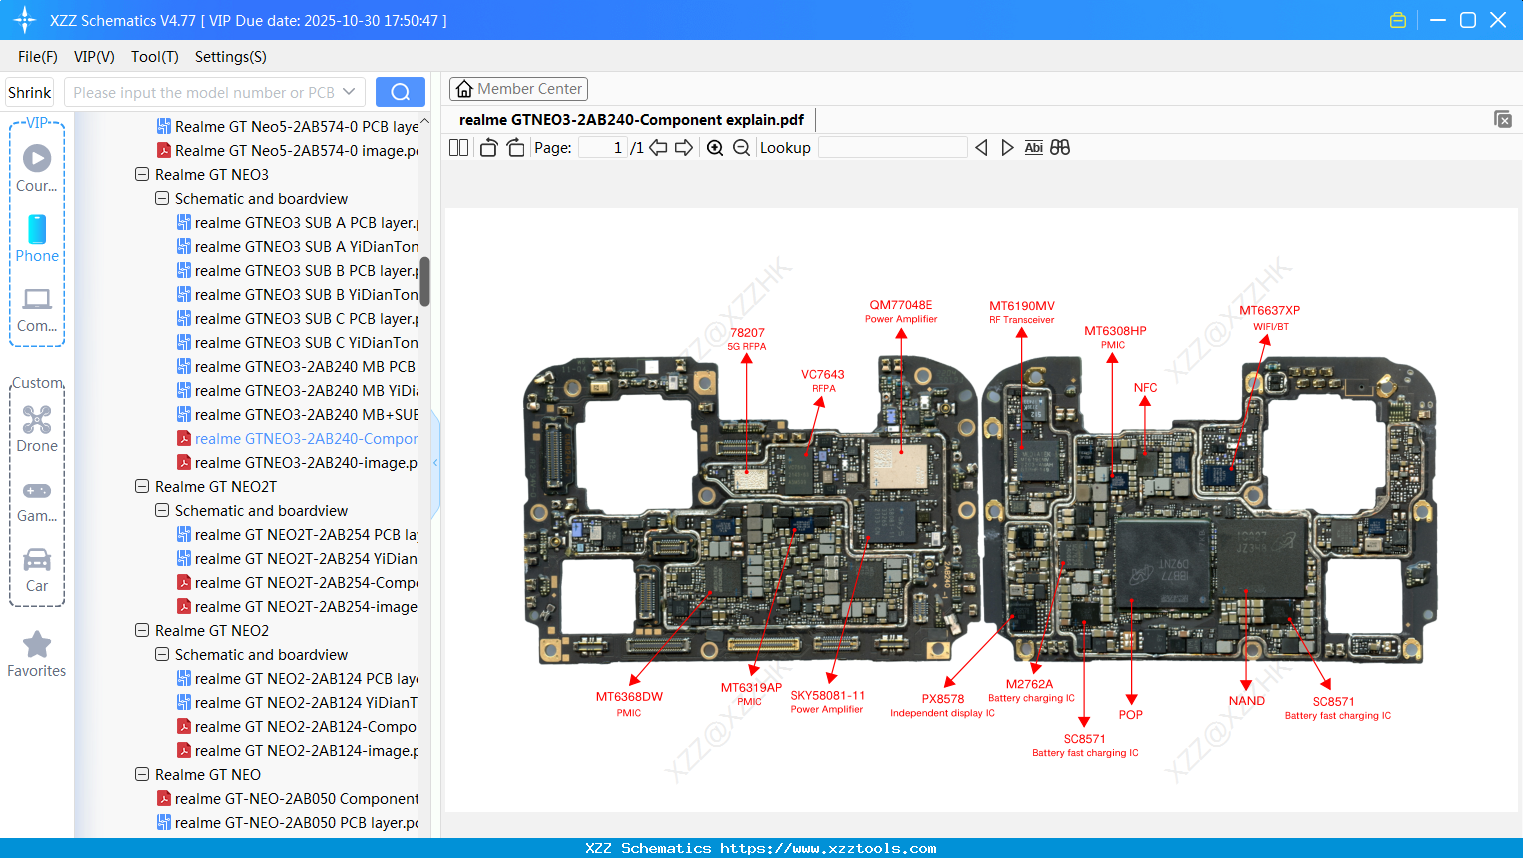Viewport: 1523px width, 858px height.
Task: Open the Courses section in the sidebar
Action: click(37, 168)
